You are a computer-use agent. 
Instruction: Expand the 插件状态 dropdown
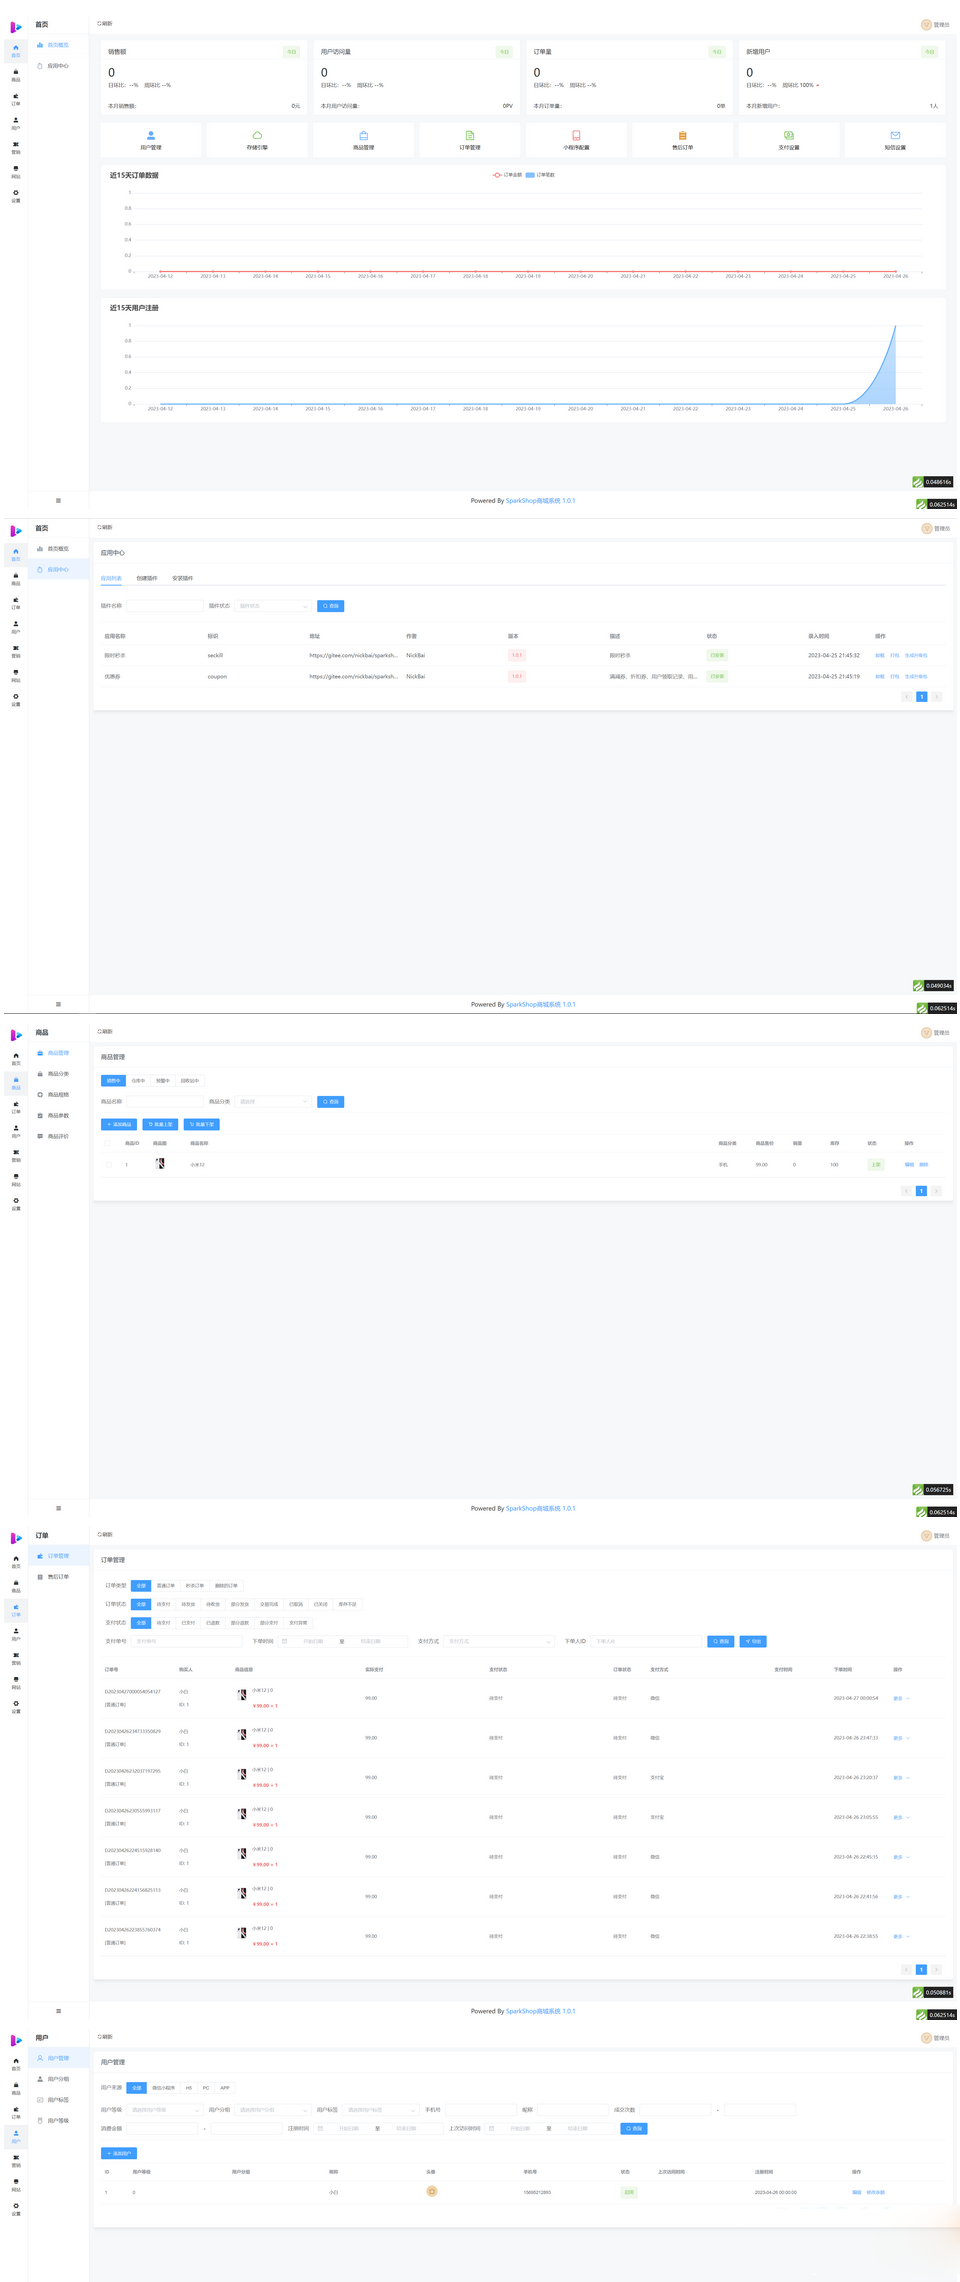(x=273, y=606)
